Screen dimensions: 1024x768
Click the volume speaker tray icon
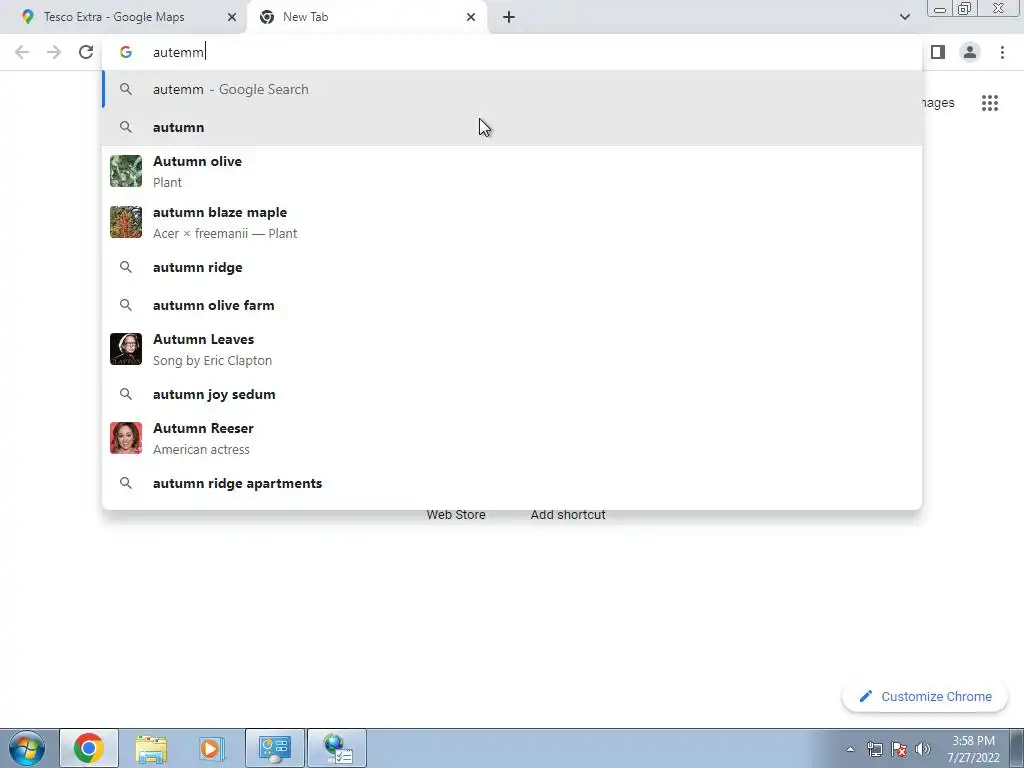(923, 749)
